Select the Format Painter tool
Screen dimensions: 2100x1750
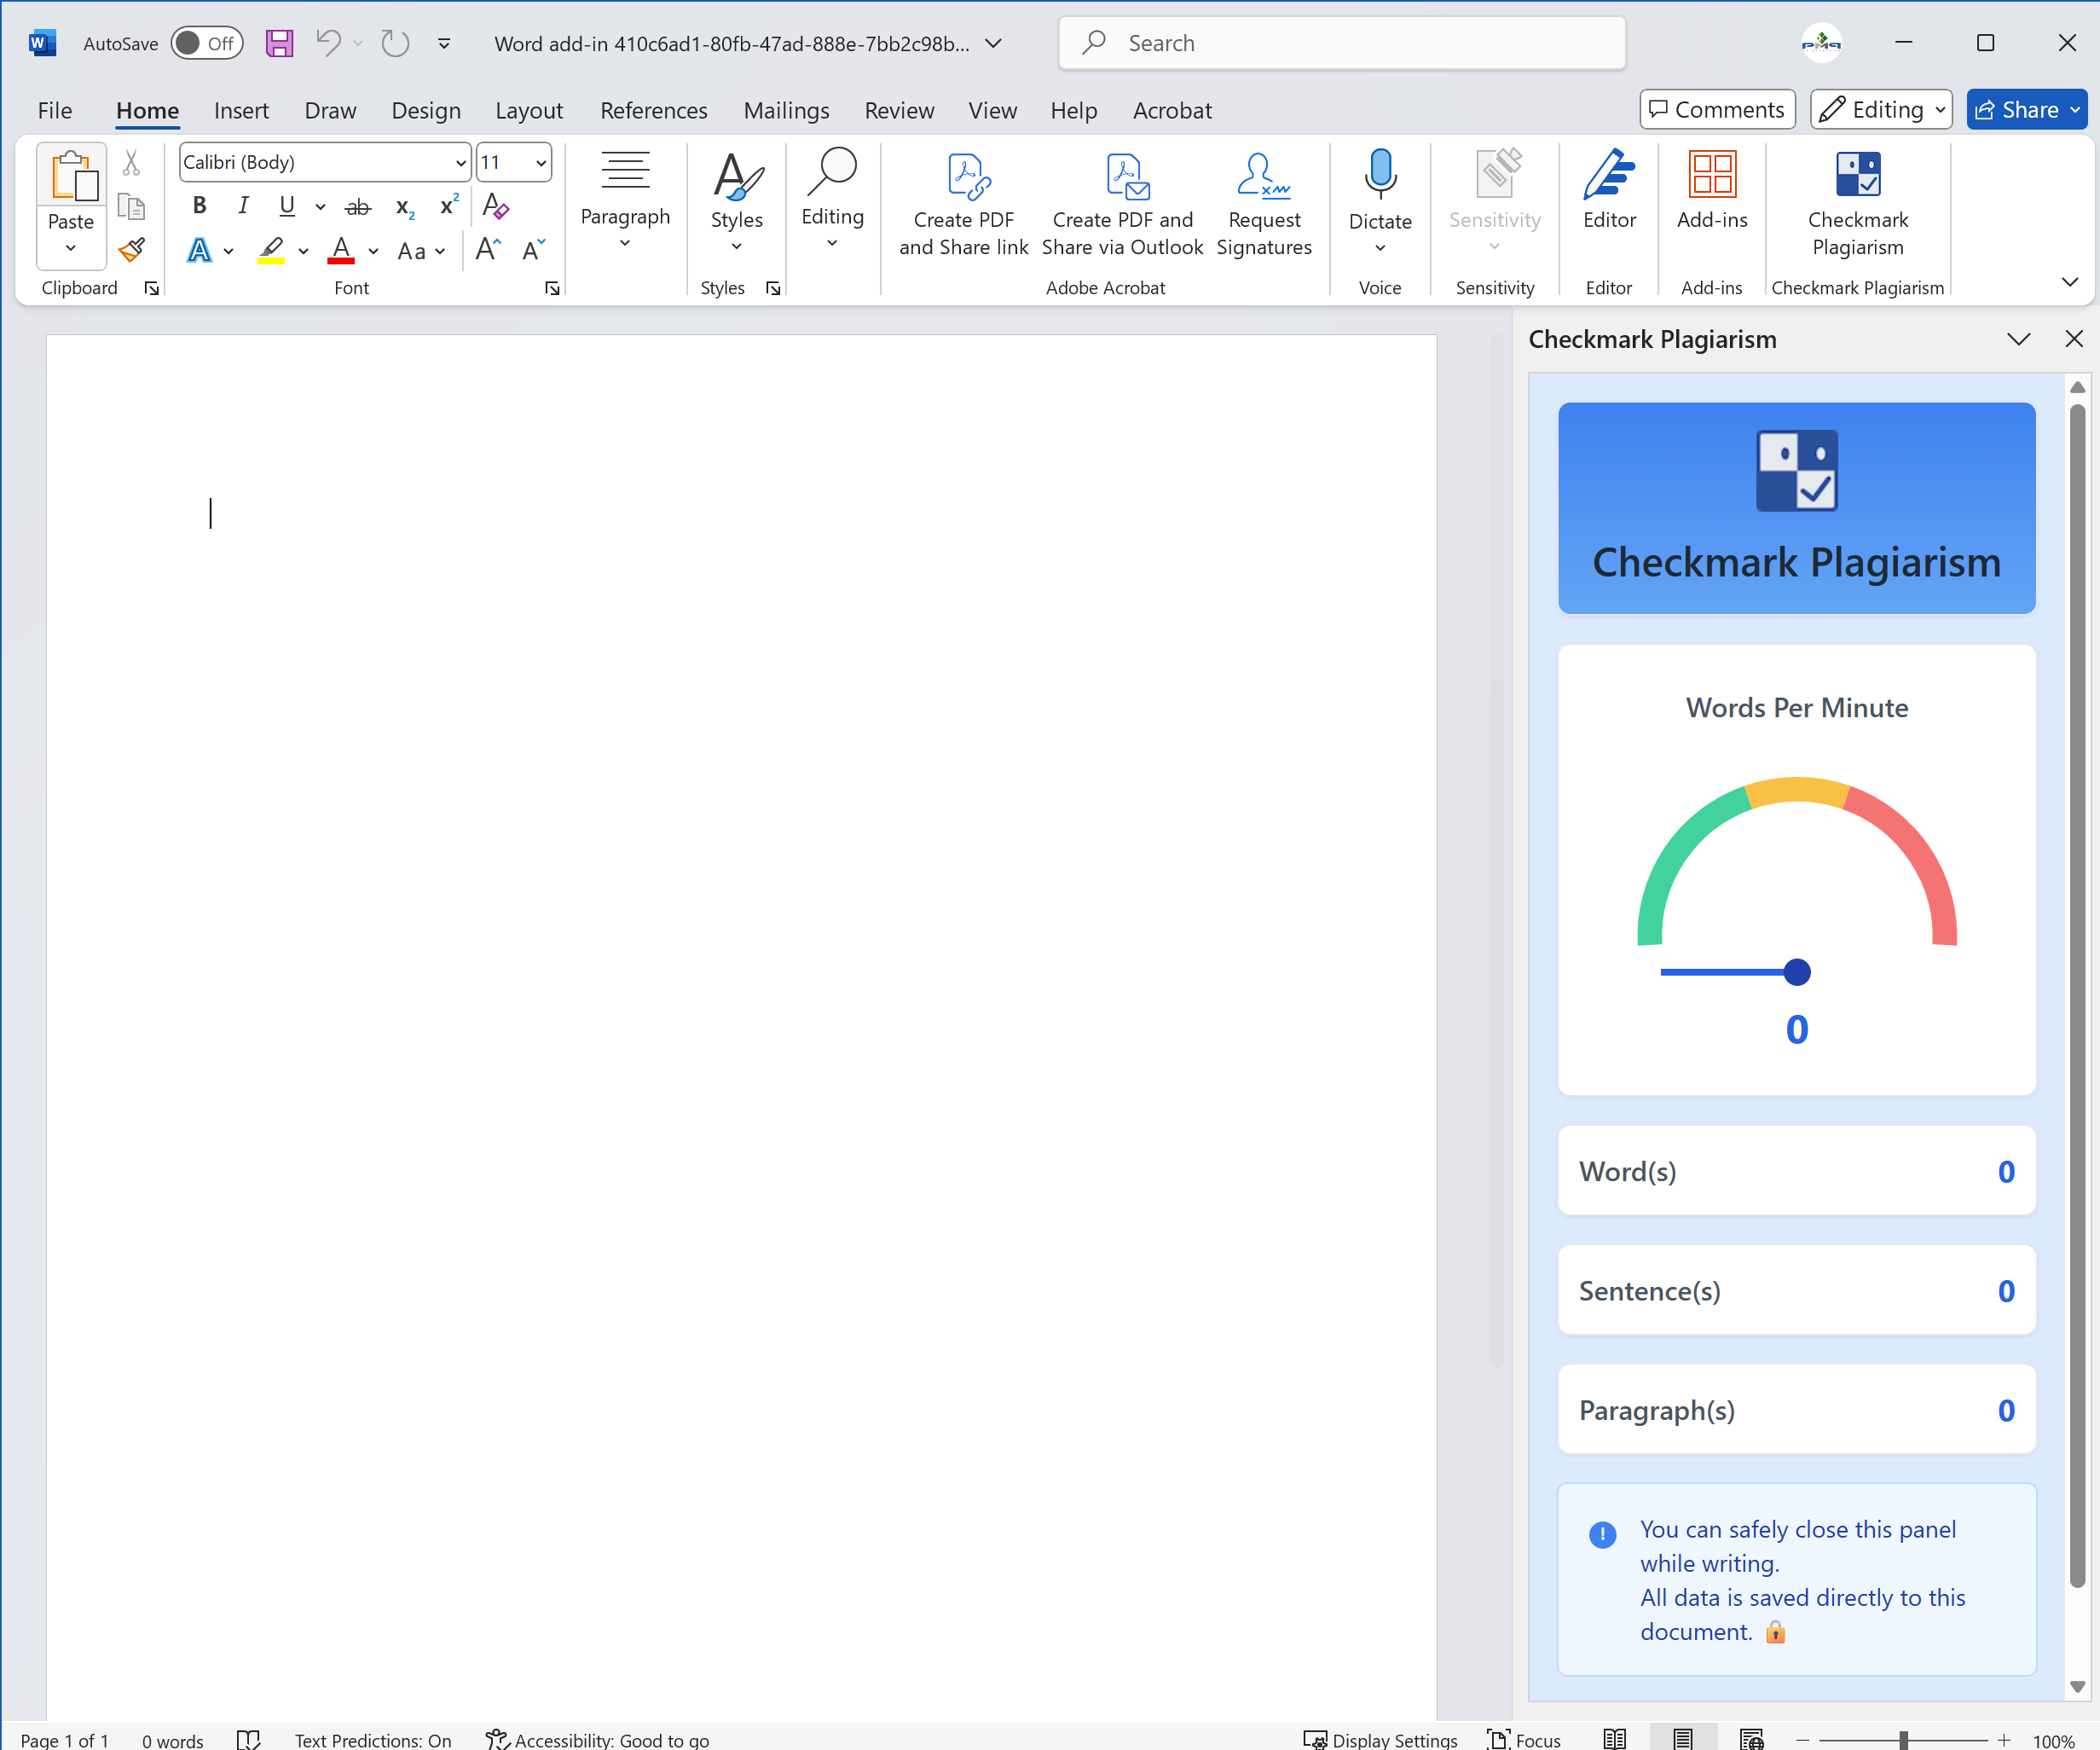[x=131, y=249]
